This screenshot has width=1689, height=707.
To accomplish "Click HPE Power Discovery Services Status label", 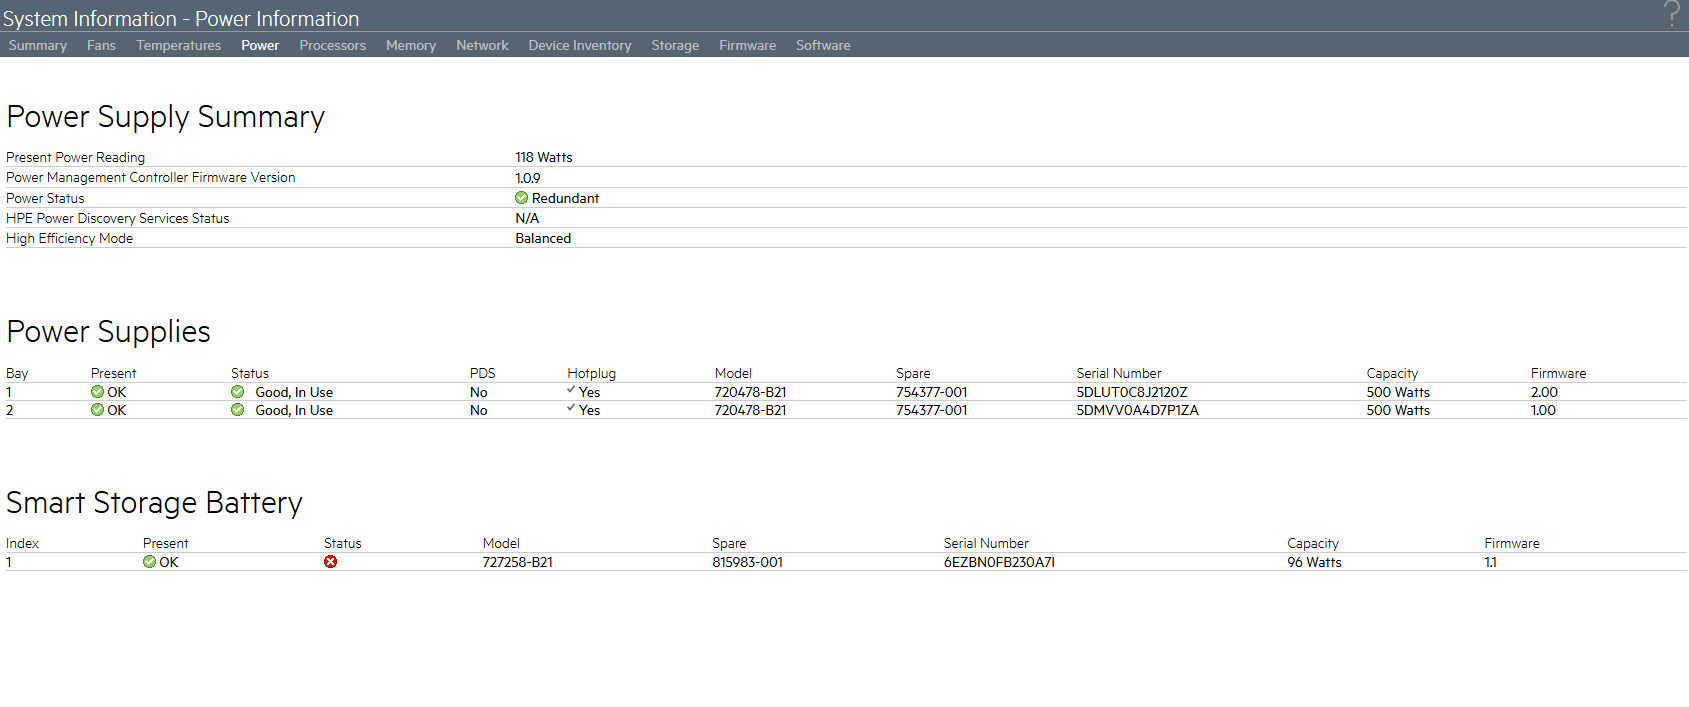I will click(118, 218).
